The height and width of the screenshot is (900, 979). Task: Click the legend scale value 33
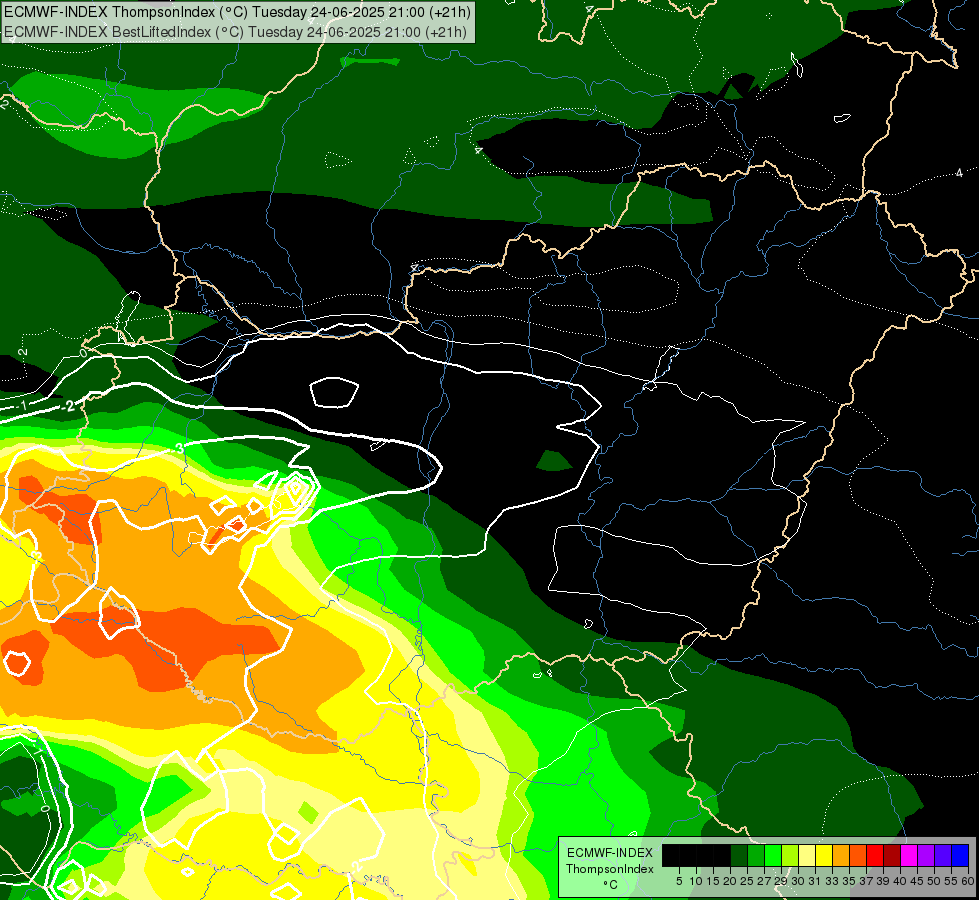pyautogui.click(x=832, y=881)
